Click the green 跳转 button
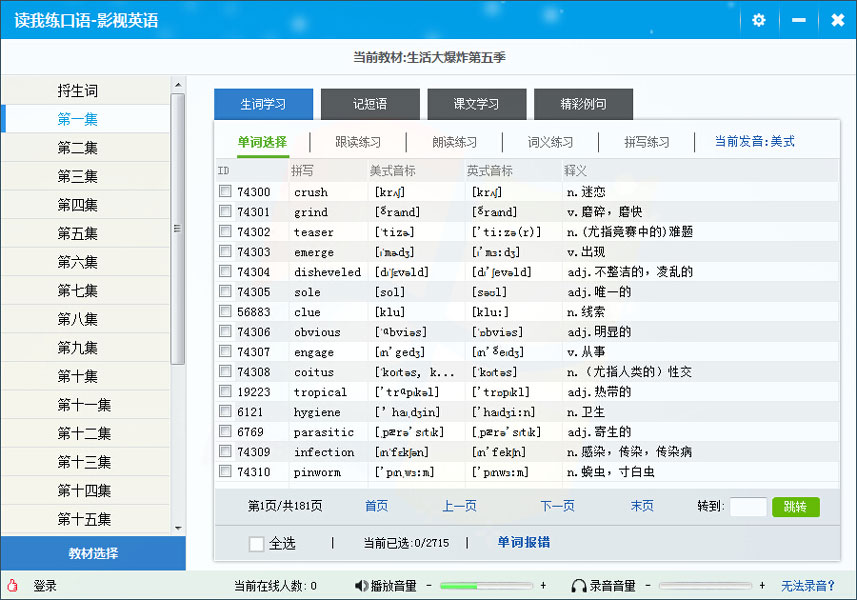 coord(795,507)
